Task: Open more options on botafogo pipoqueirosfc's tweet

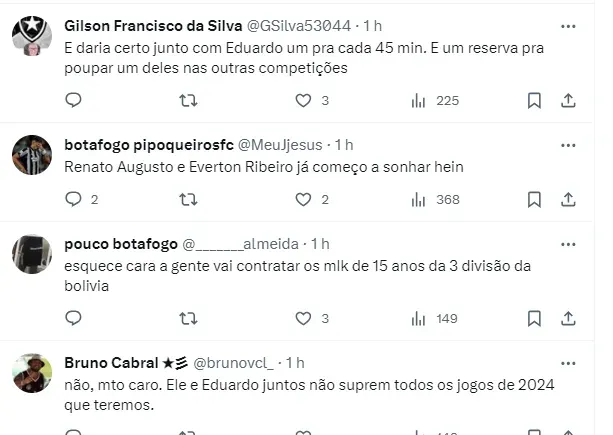Action: [x=567, y=145]
